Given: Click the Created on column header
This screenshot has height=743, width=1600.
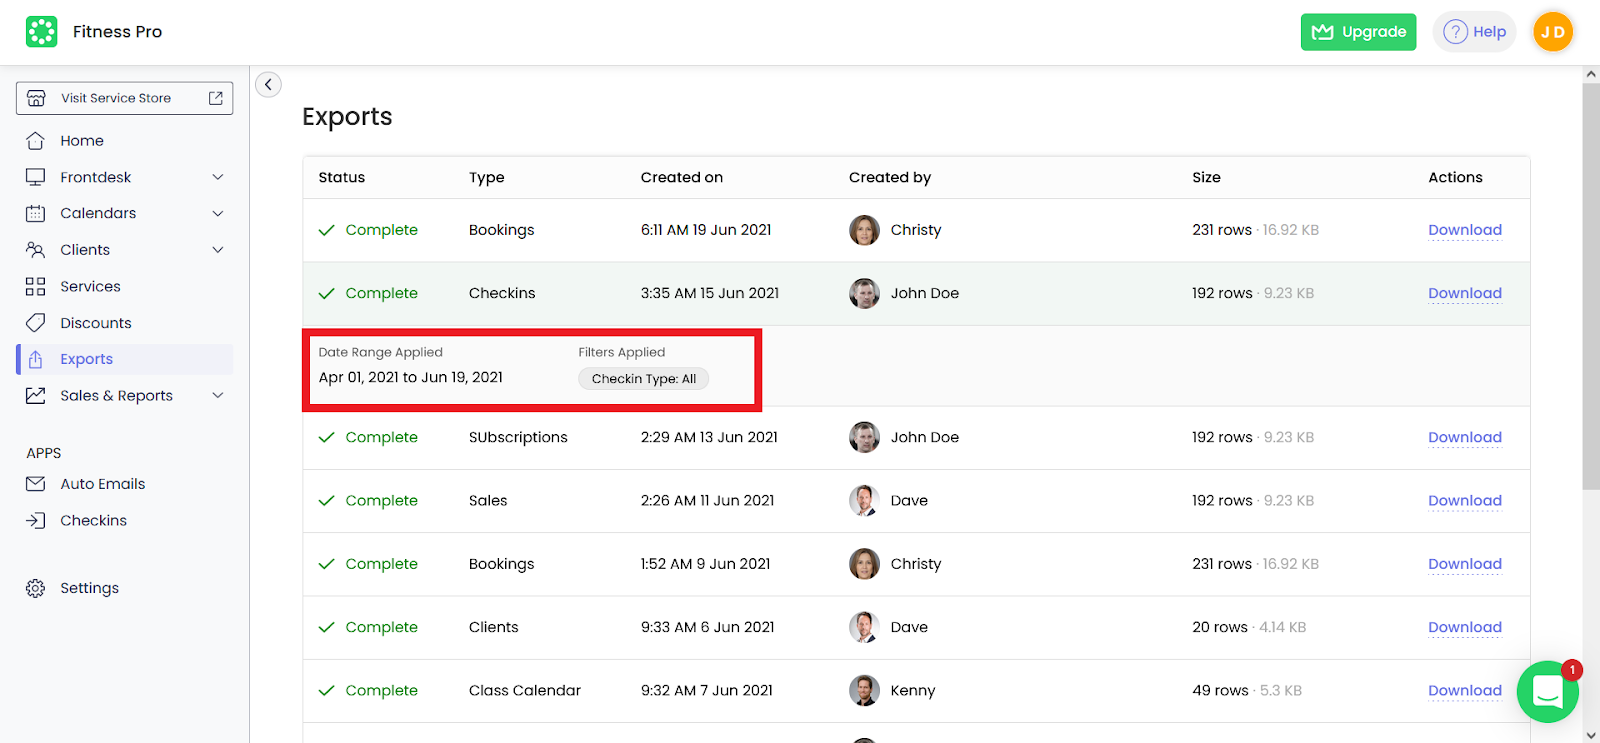Looking at the screenshot, I should click(682, 177).
